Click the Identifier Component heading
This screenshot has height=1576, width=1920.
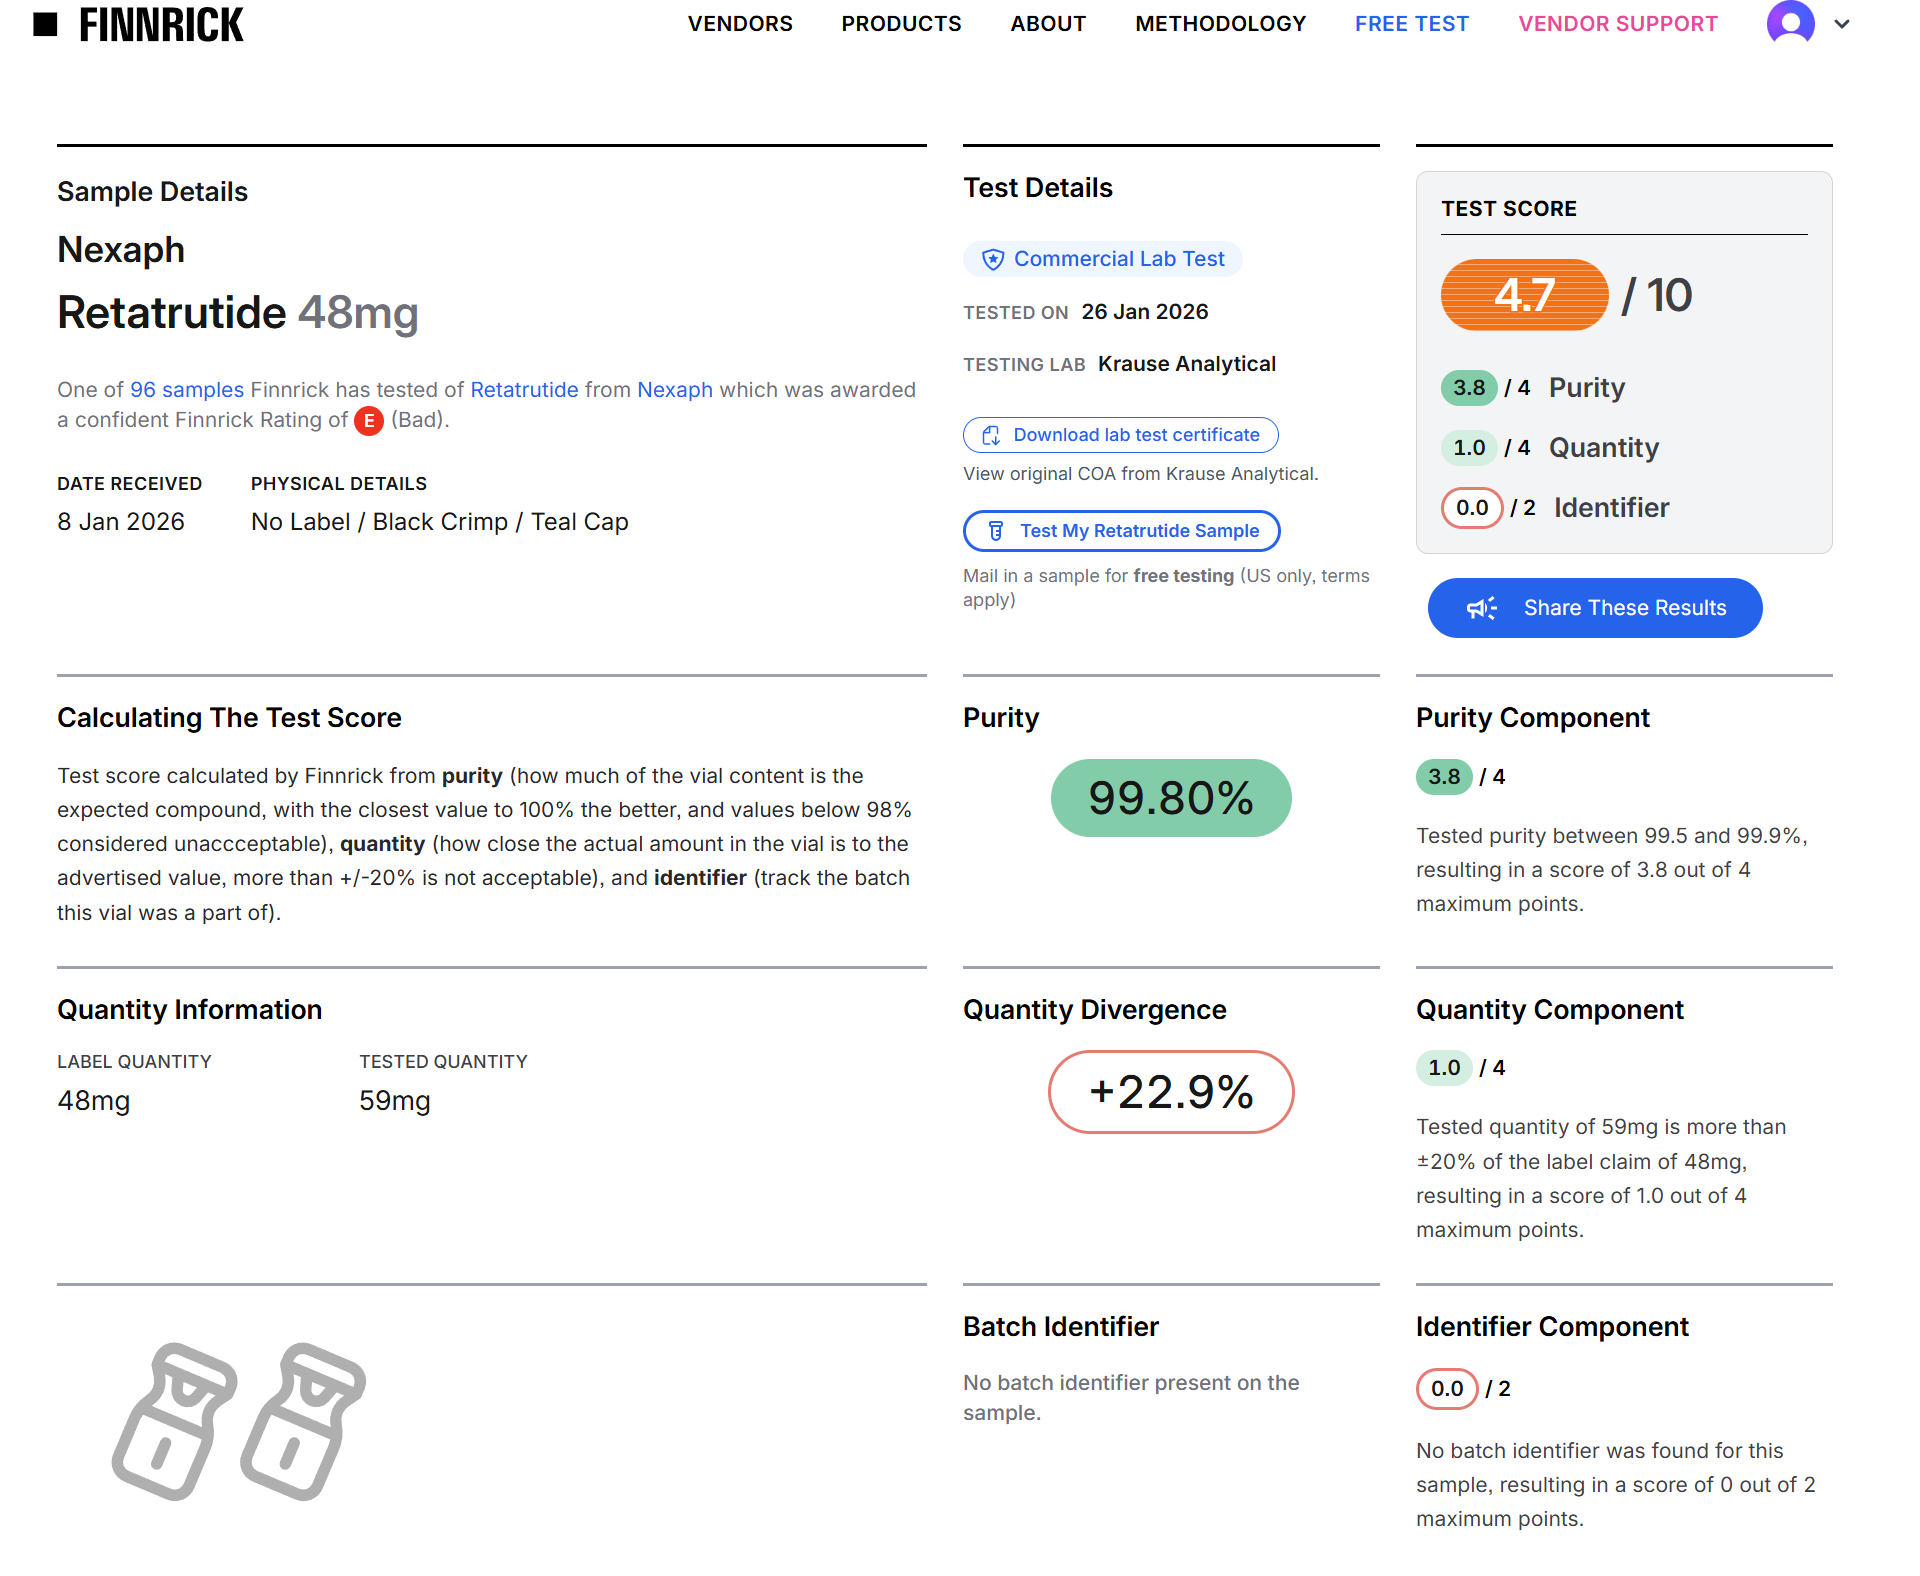pos(1552,1327)
